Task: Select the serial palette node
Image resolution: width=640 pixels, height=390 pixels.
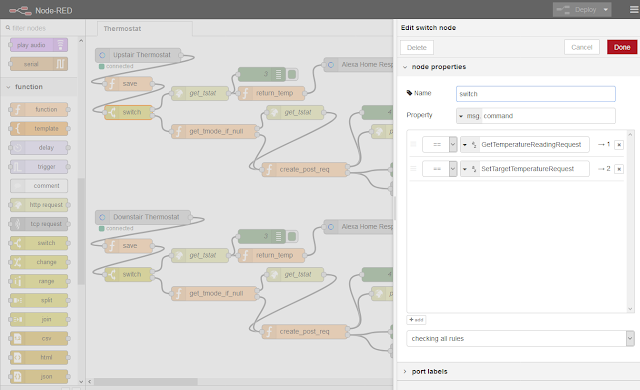Action: [38, 64]
